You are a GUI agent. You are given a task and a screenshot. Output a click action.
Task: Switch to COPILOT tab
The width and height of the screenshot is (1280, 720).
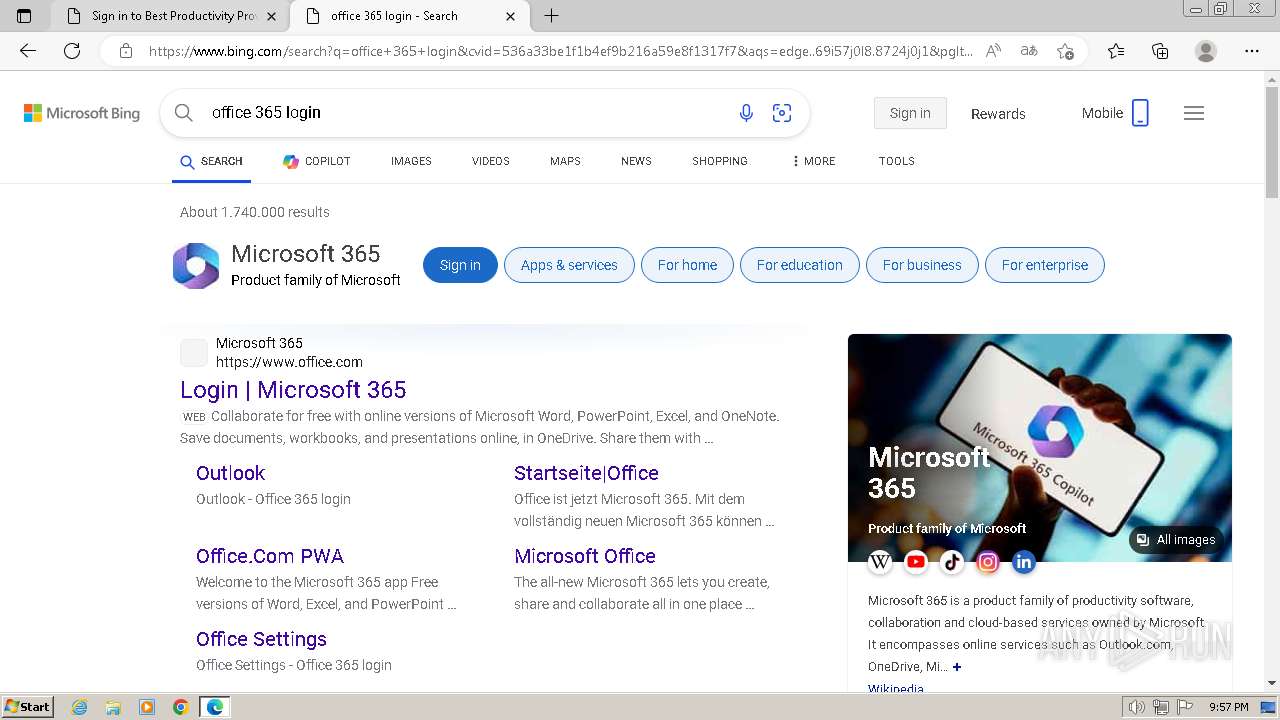pos(316,161)
